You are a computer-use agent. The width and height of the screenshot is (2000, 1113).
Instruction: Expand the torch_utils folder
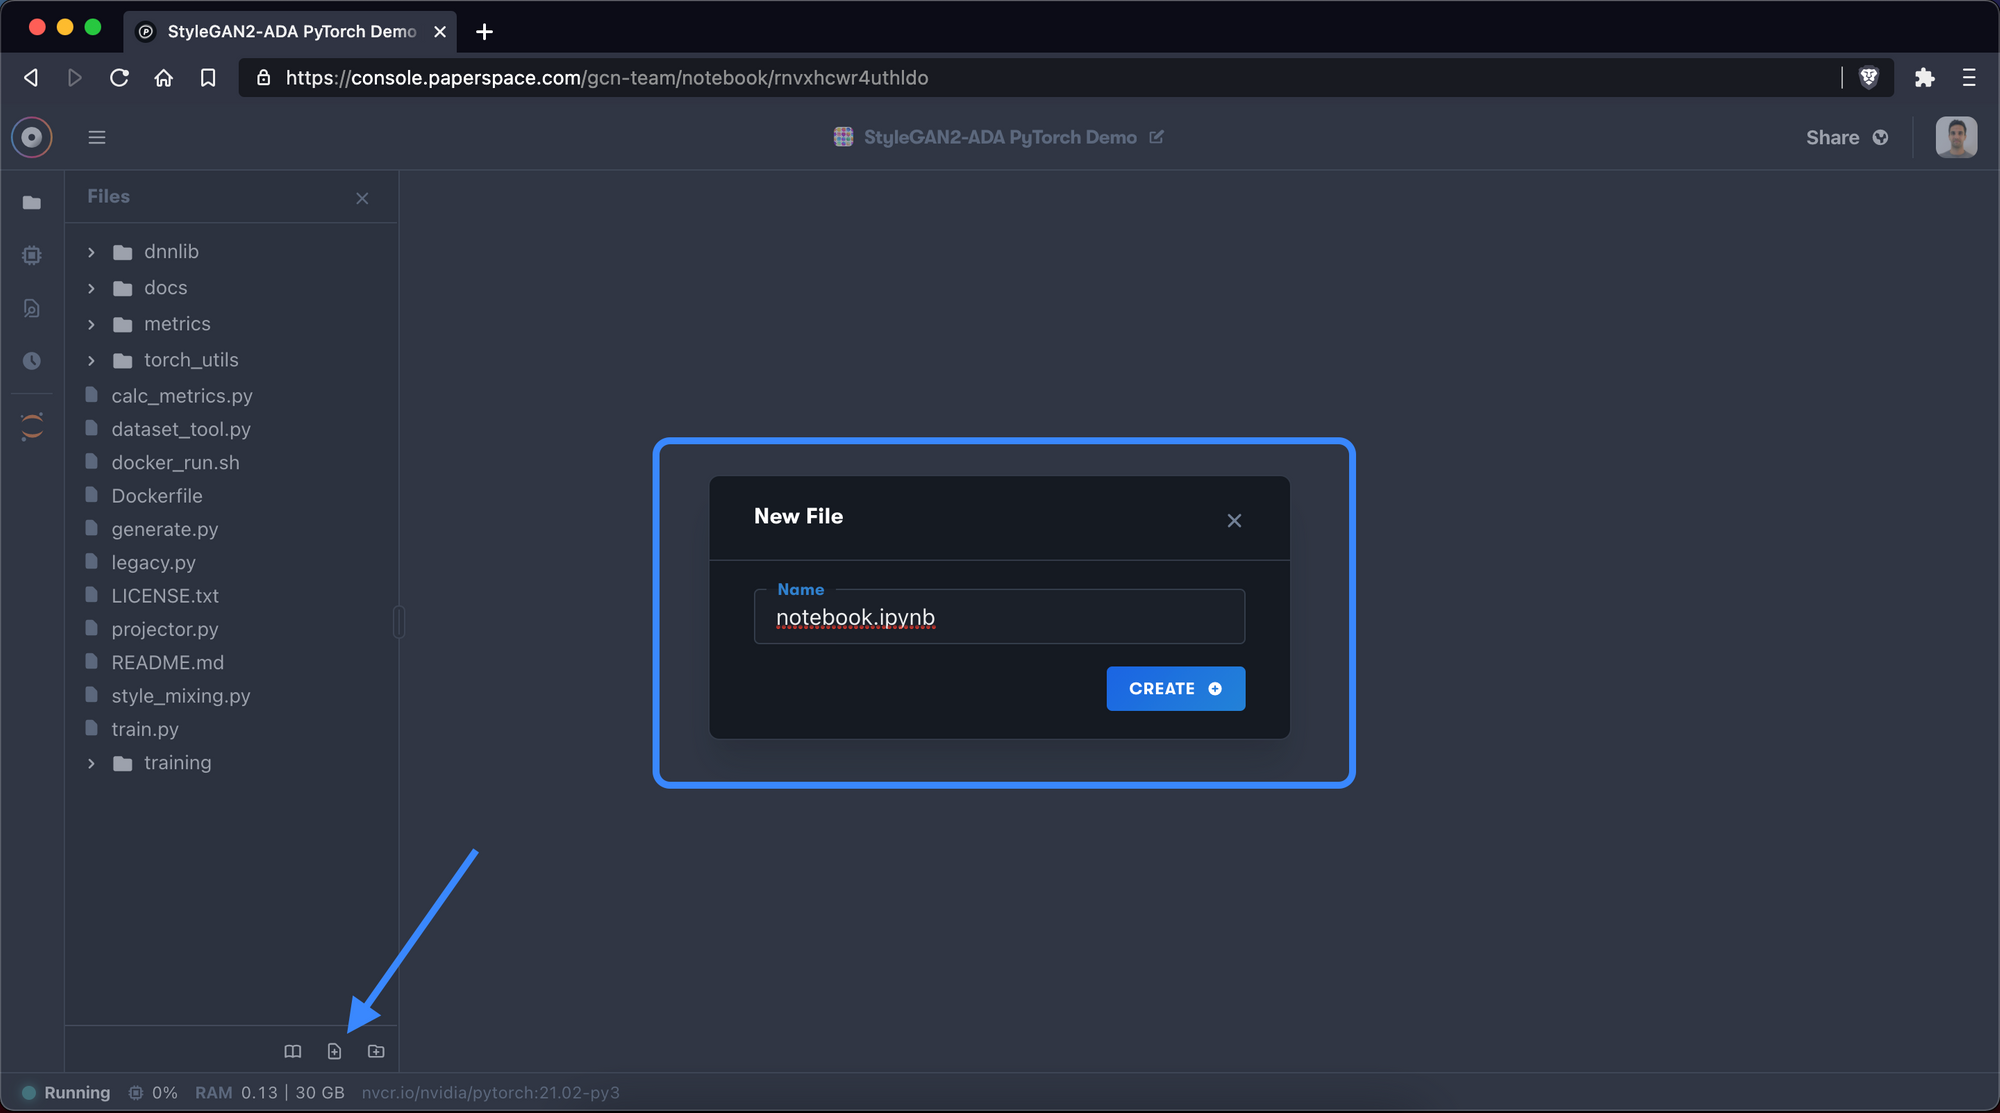coord(91,360)
